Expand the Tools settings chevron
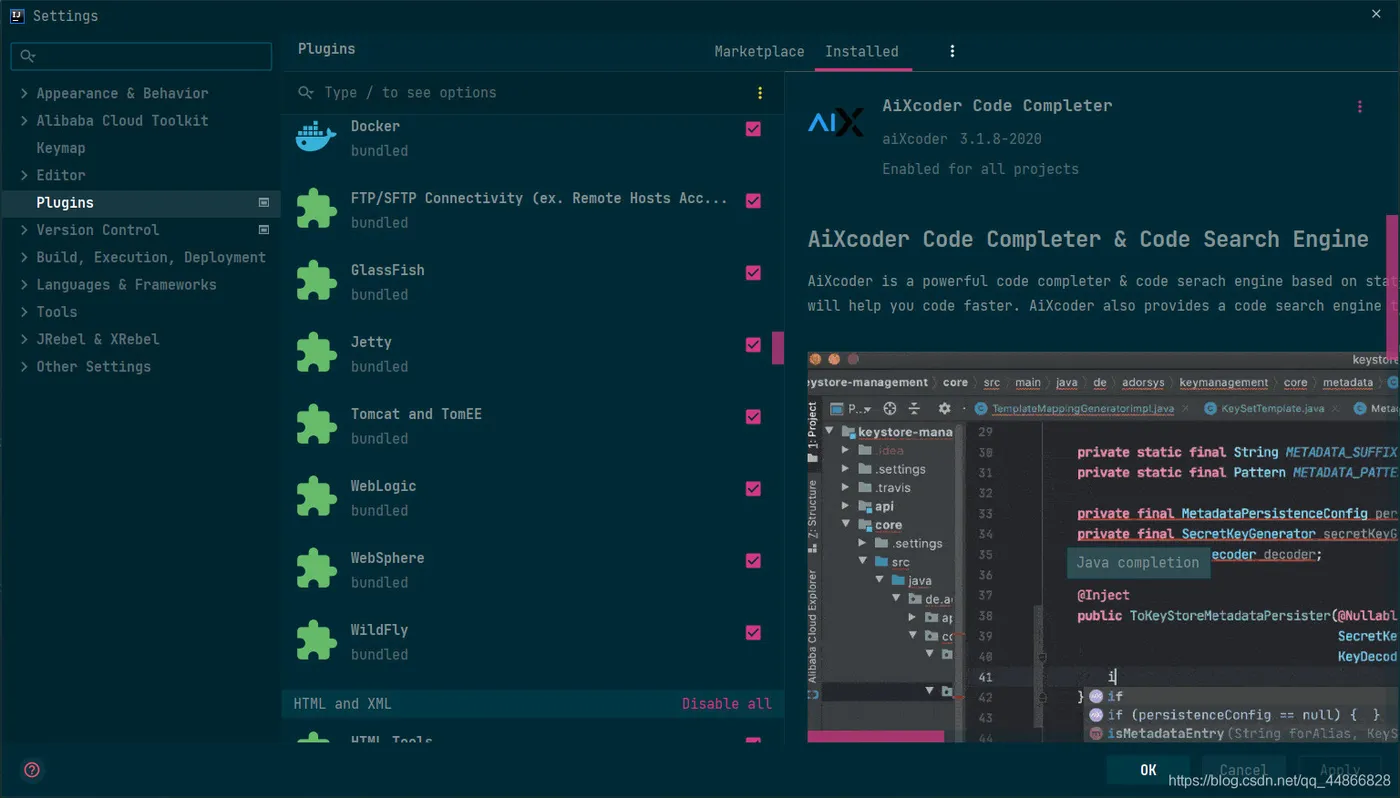The height and width of the screenshot is (798, 1400). point(24,312)
